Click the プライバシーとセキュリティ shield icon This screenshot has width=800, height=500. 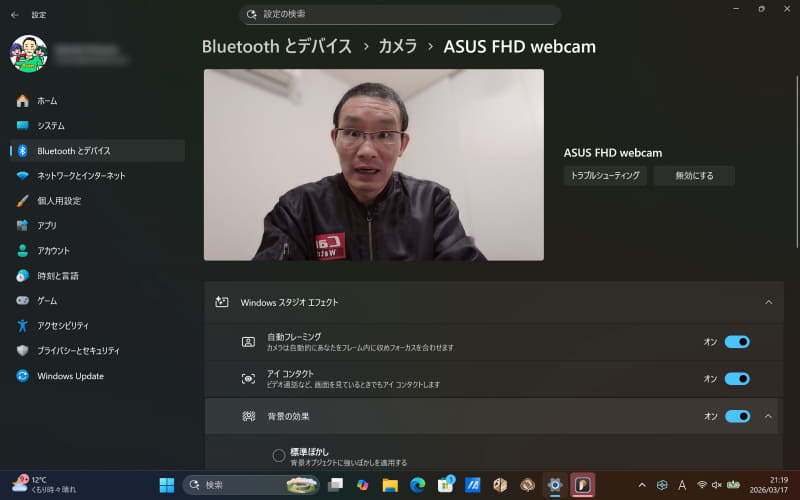tap(22, 351)
